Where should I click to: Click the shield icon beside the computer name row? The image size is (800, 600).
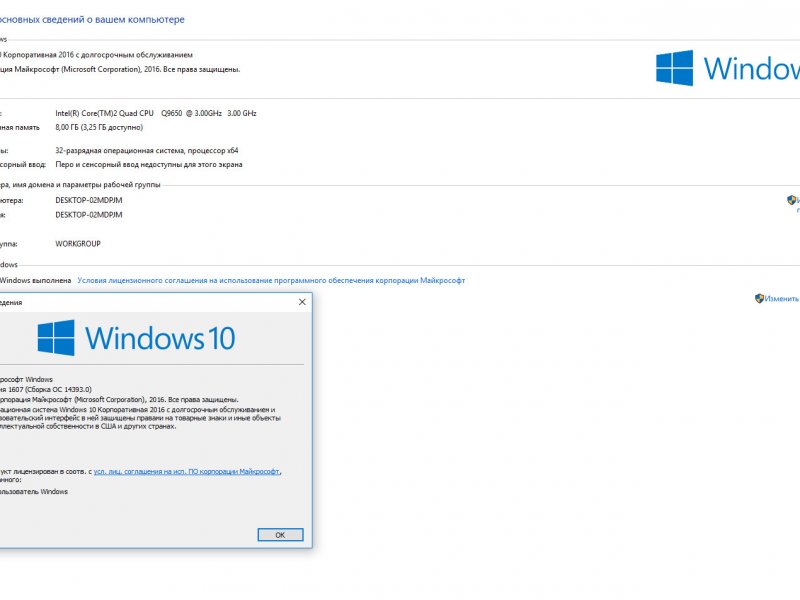point(791,200)
